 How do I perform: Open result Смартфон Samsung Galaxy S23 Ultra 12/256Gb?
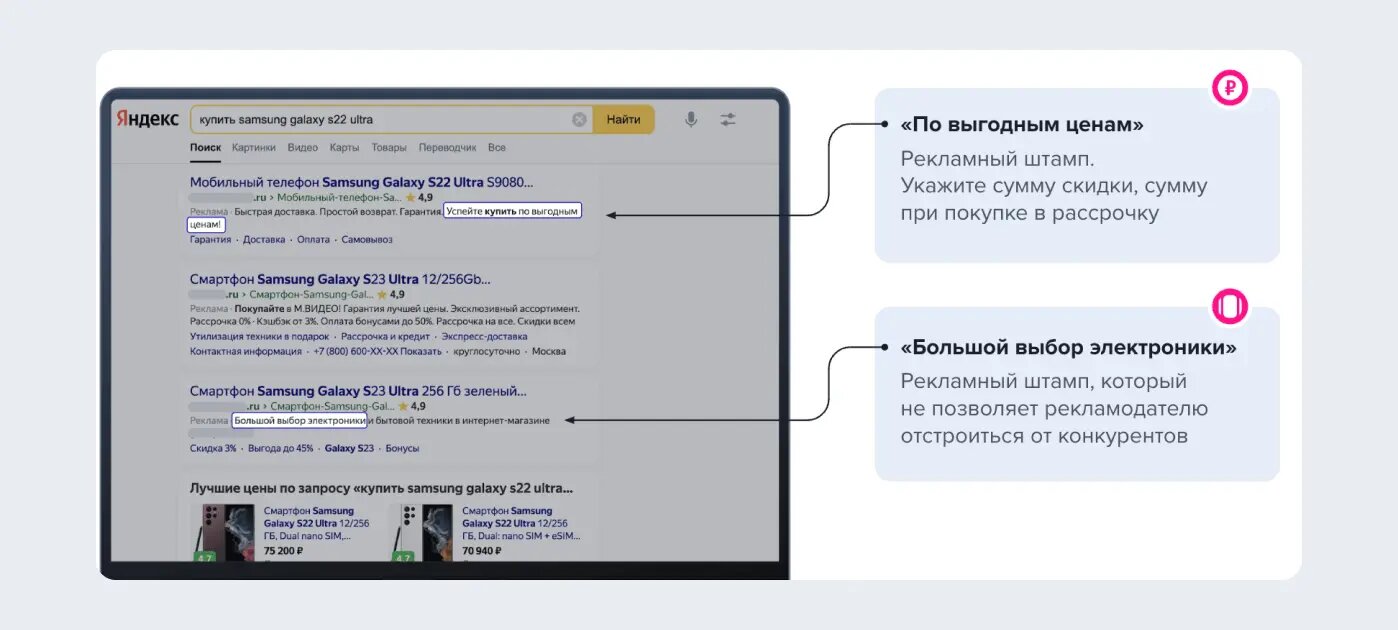[340, 279]
